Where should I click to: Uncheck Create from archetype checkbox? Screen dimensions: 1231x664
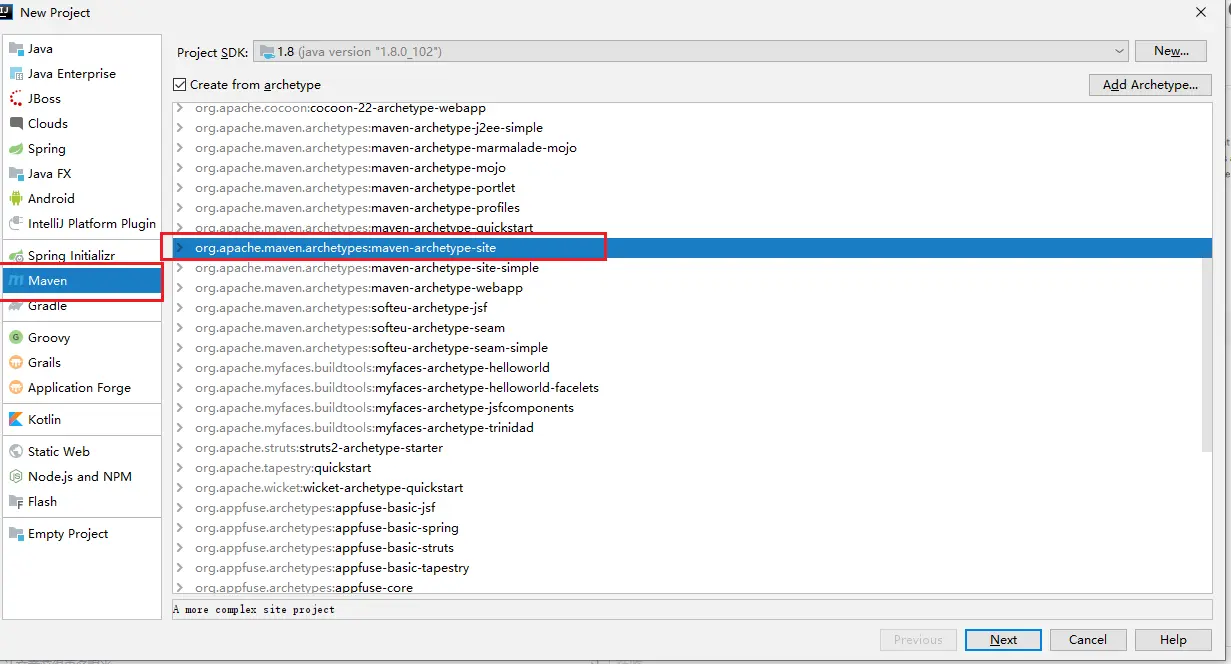180,85
